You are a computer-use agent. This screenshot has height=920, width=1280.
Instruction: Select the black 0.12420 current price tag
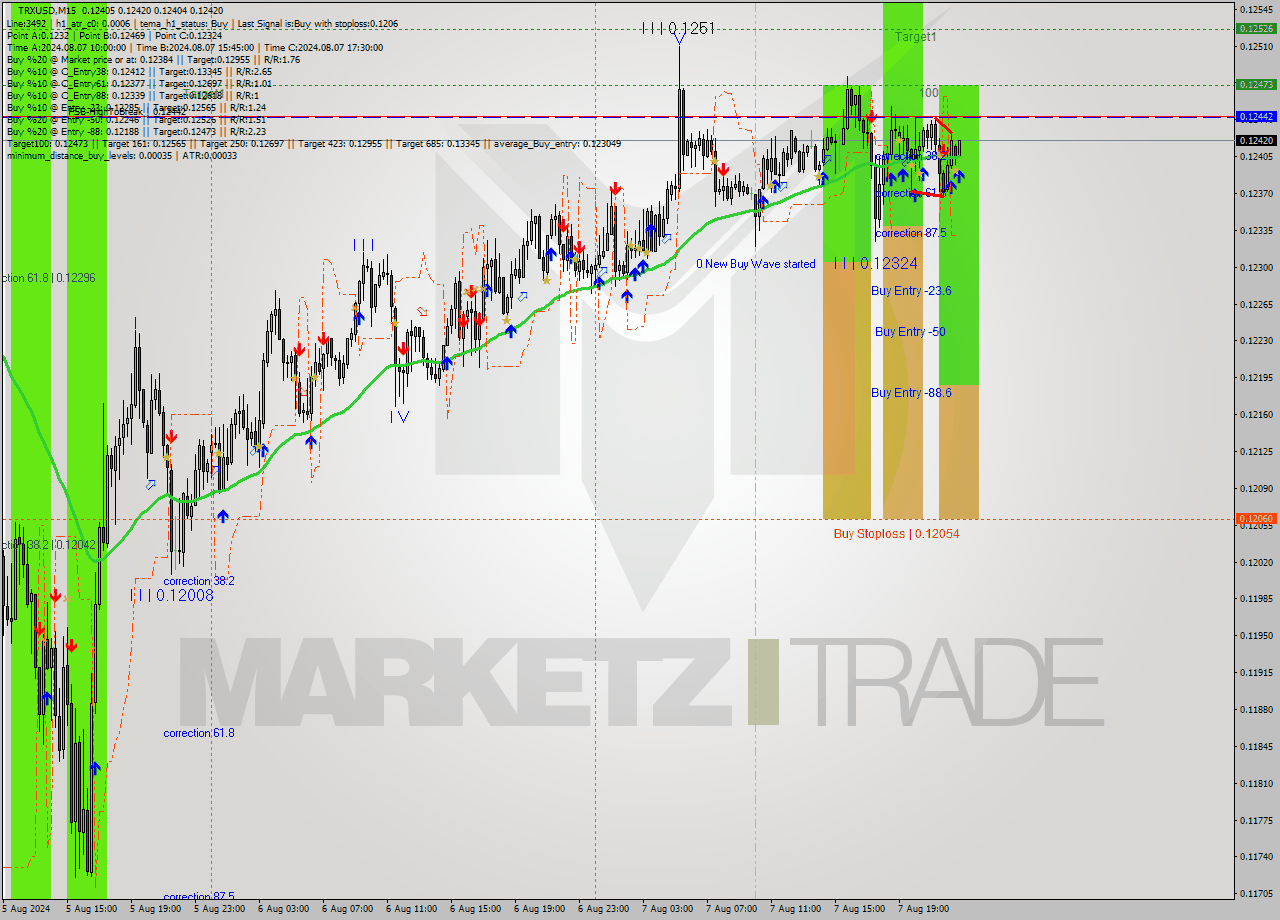point(1255,141)
